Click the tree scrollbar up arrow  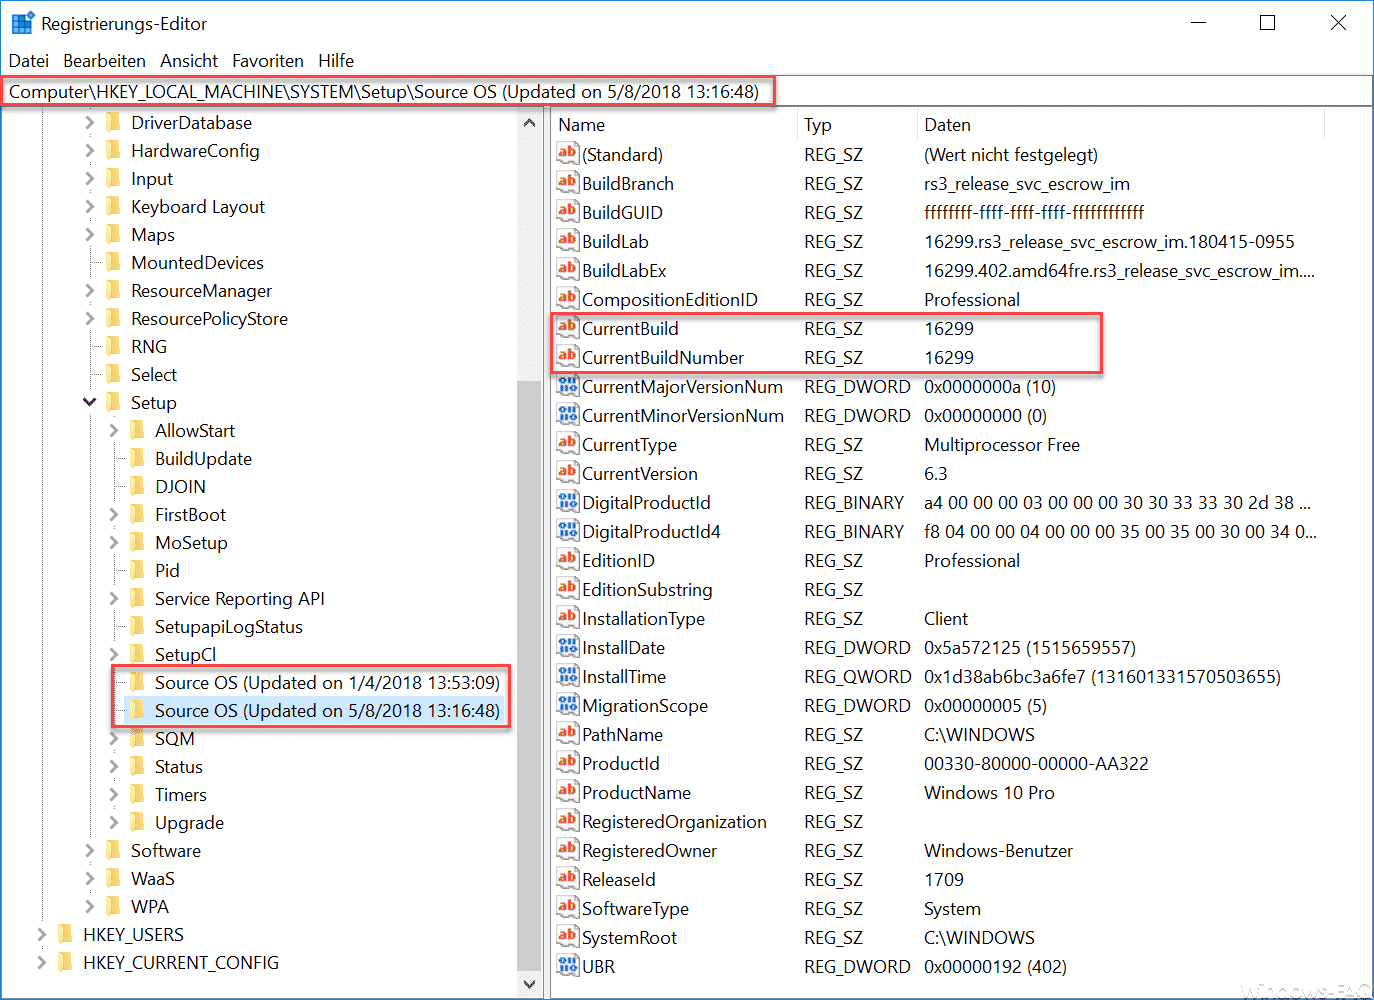pyautogui.click(x=529, y=123)
